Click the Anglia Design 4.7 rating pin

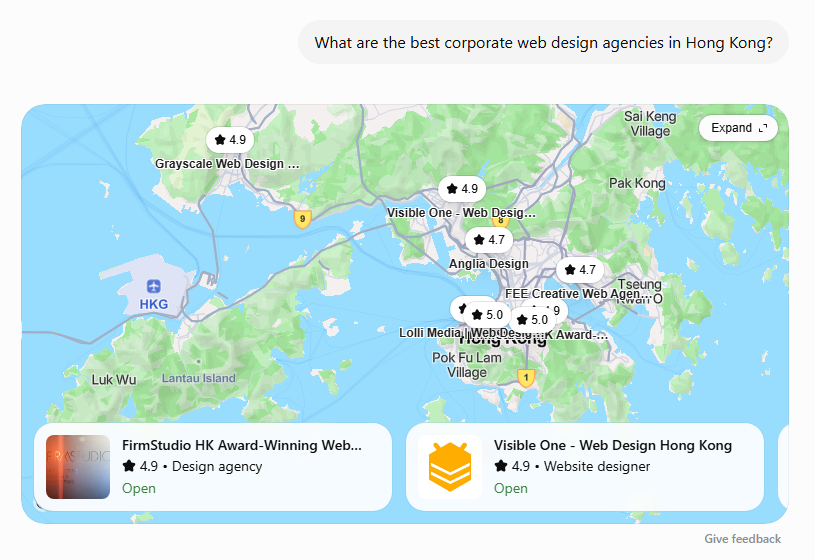click(x=489, y=240)
